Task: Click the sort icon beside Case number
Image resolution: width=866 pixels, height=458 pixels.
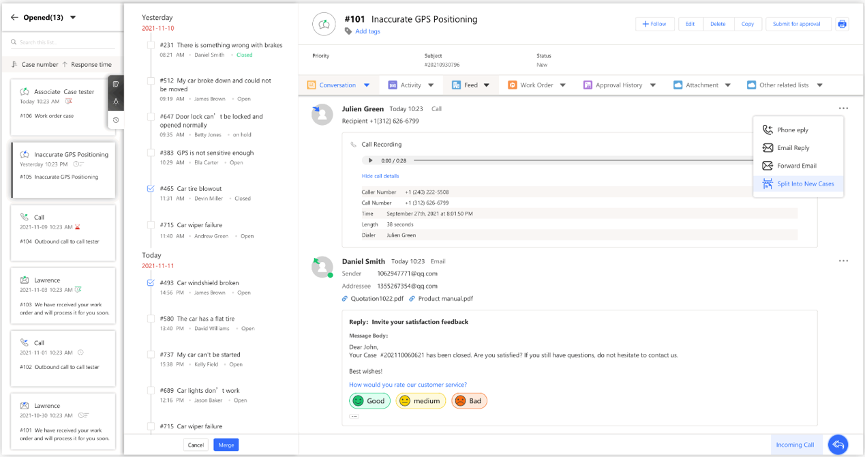Action: (13, 64)
